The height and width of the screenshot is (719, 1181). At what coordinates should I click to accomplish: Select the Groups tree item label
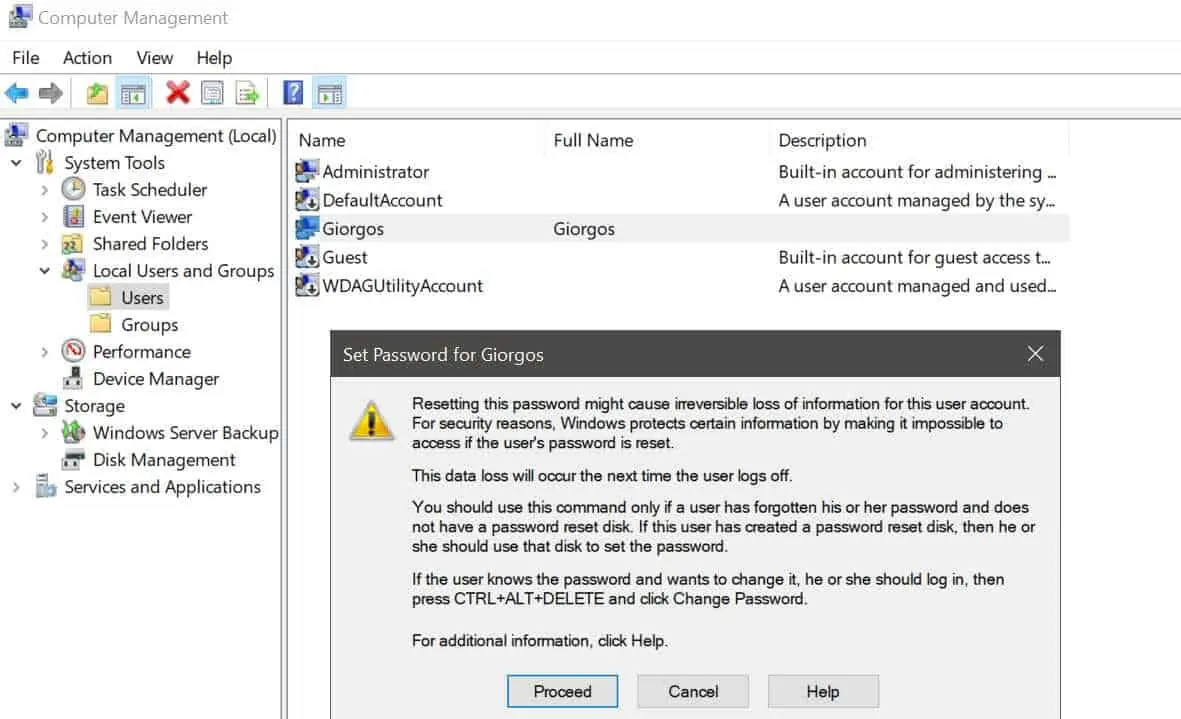pos(149,324)
